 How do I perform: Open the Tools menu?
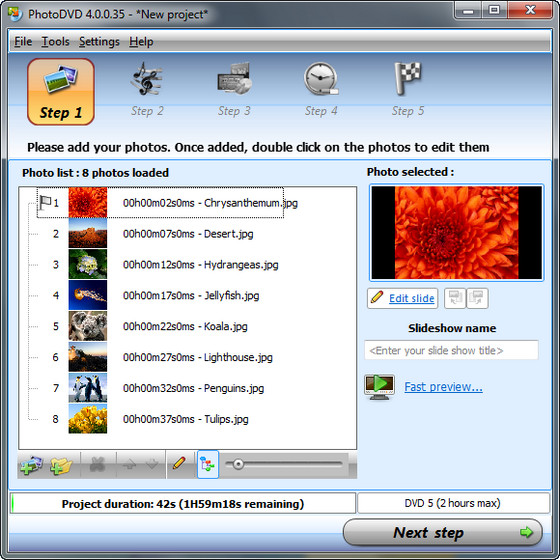coord(55,42)
